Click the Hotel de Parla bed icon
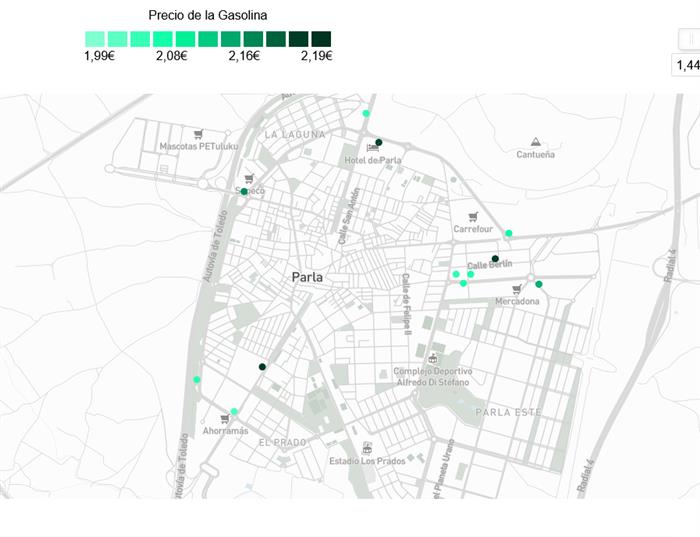This screenshot has height=537, width=700. coord(372,147)
